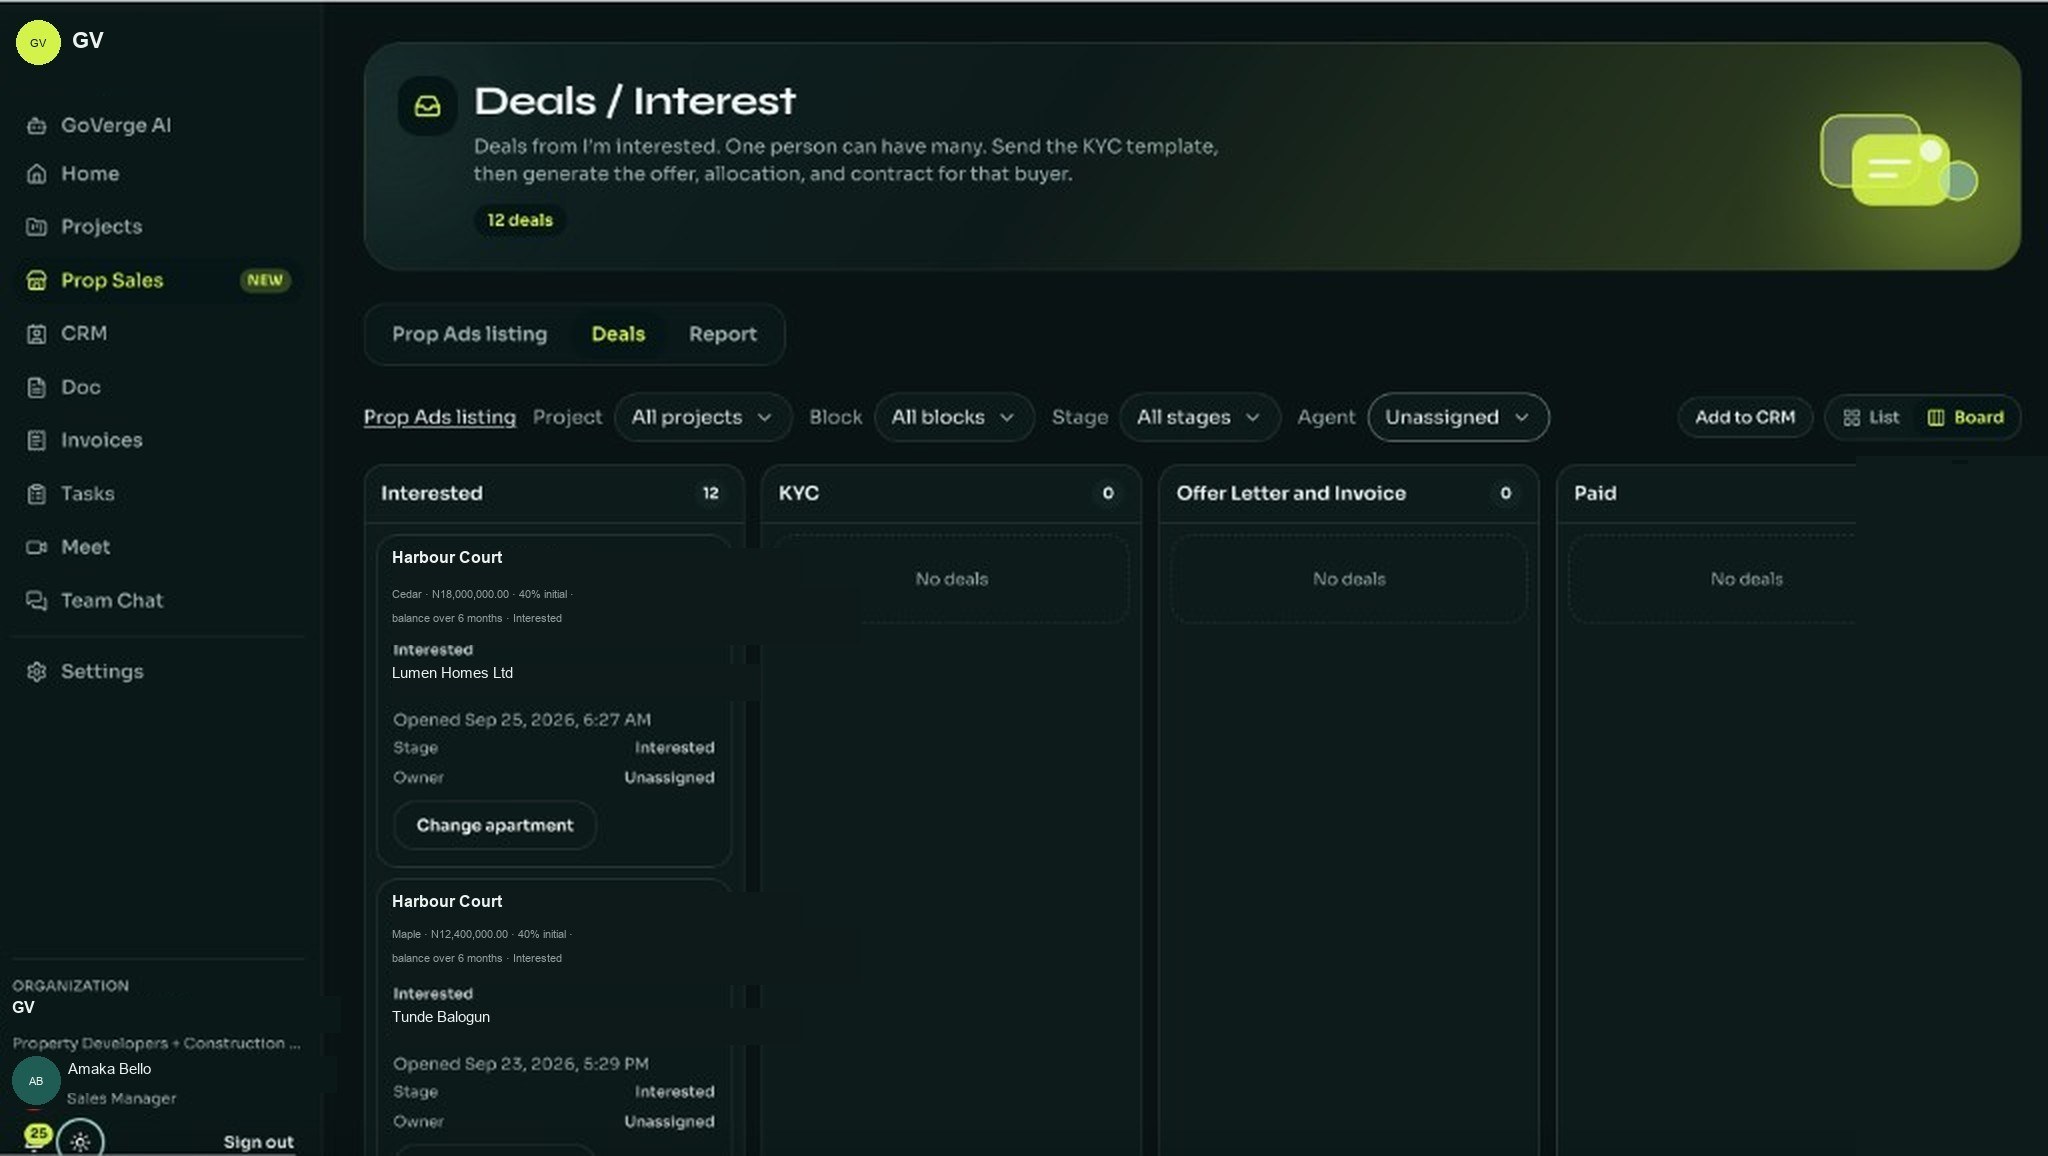This screenshot has height=1156, width=2048.
Task: Open the CRM contacts icon
Action: coord(37,334)
